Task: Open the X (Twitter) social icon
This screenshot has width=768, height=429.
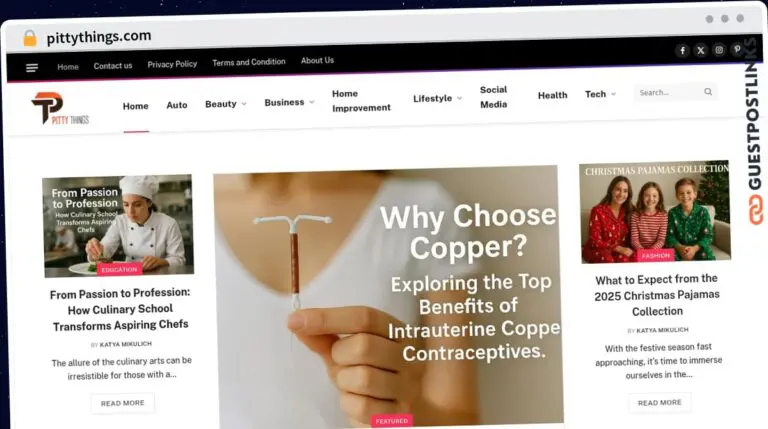Action: tap(700, 50)
